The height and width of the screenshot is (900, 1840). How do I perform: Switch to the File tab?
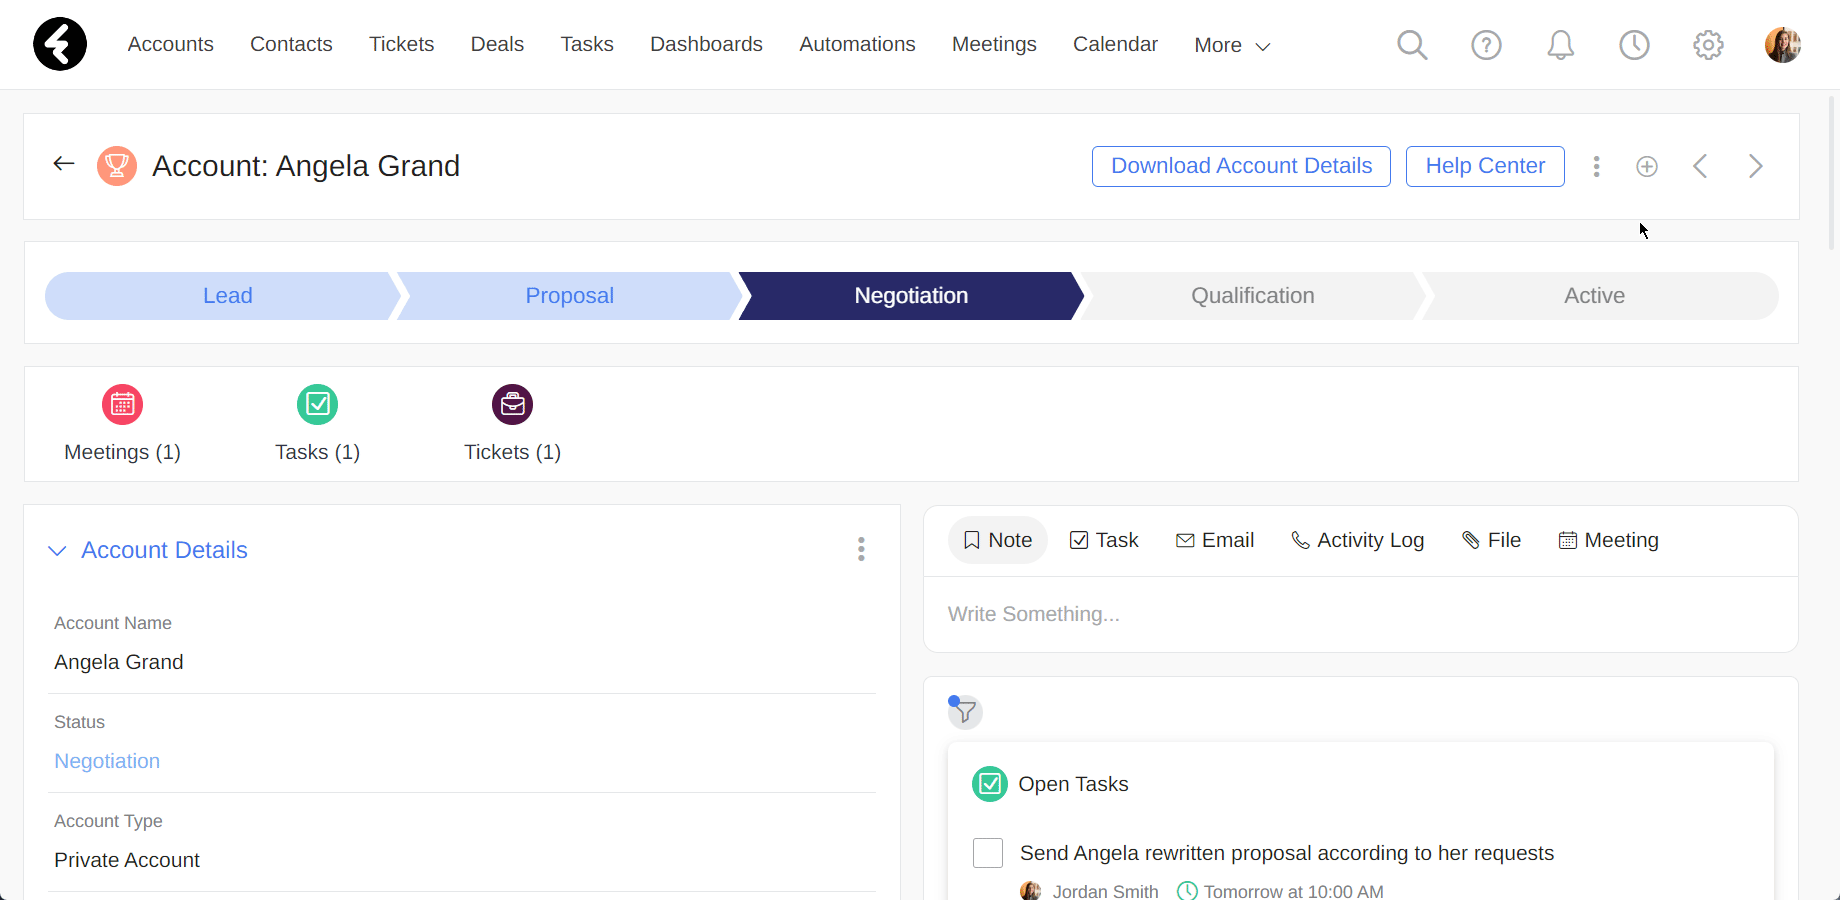point(1491,540)
